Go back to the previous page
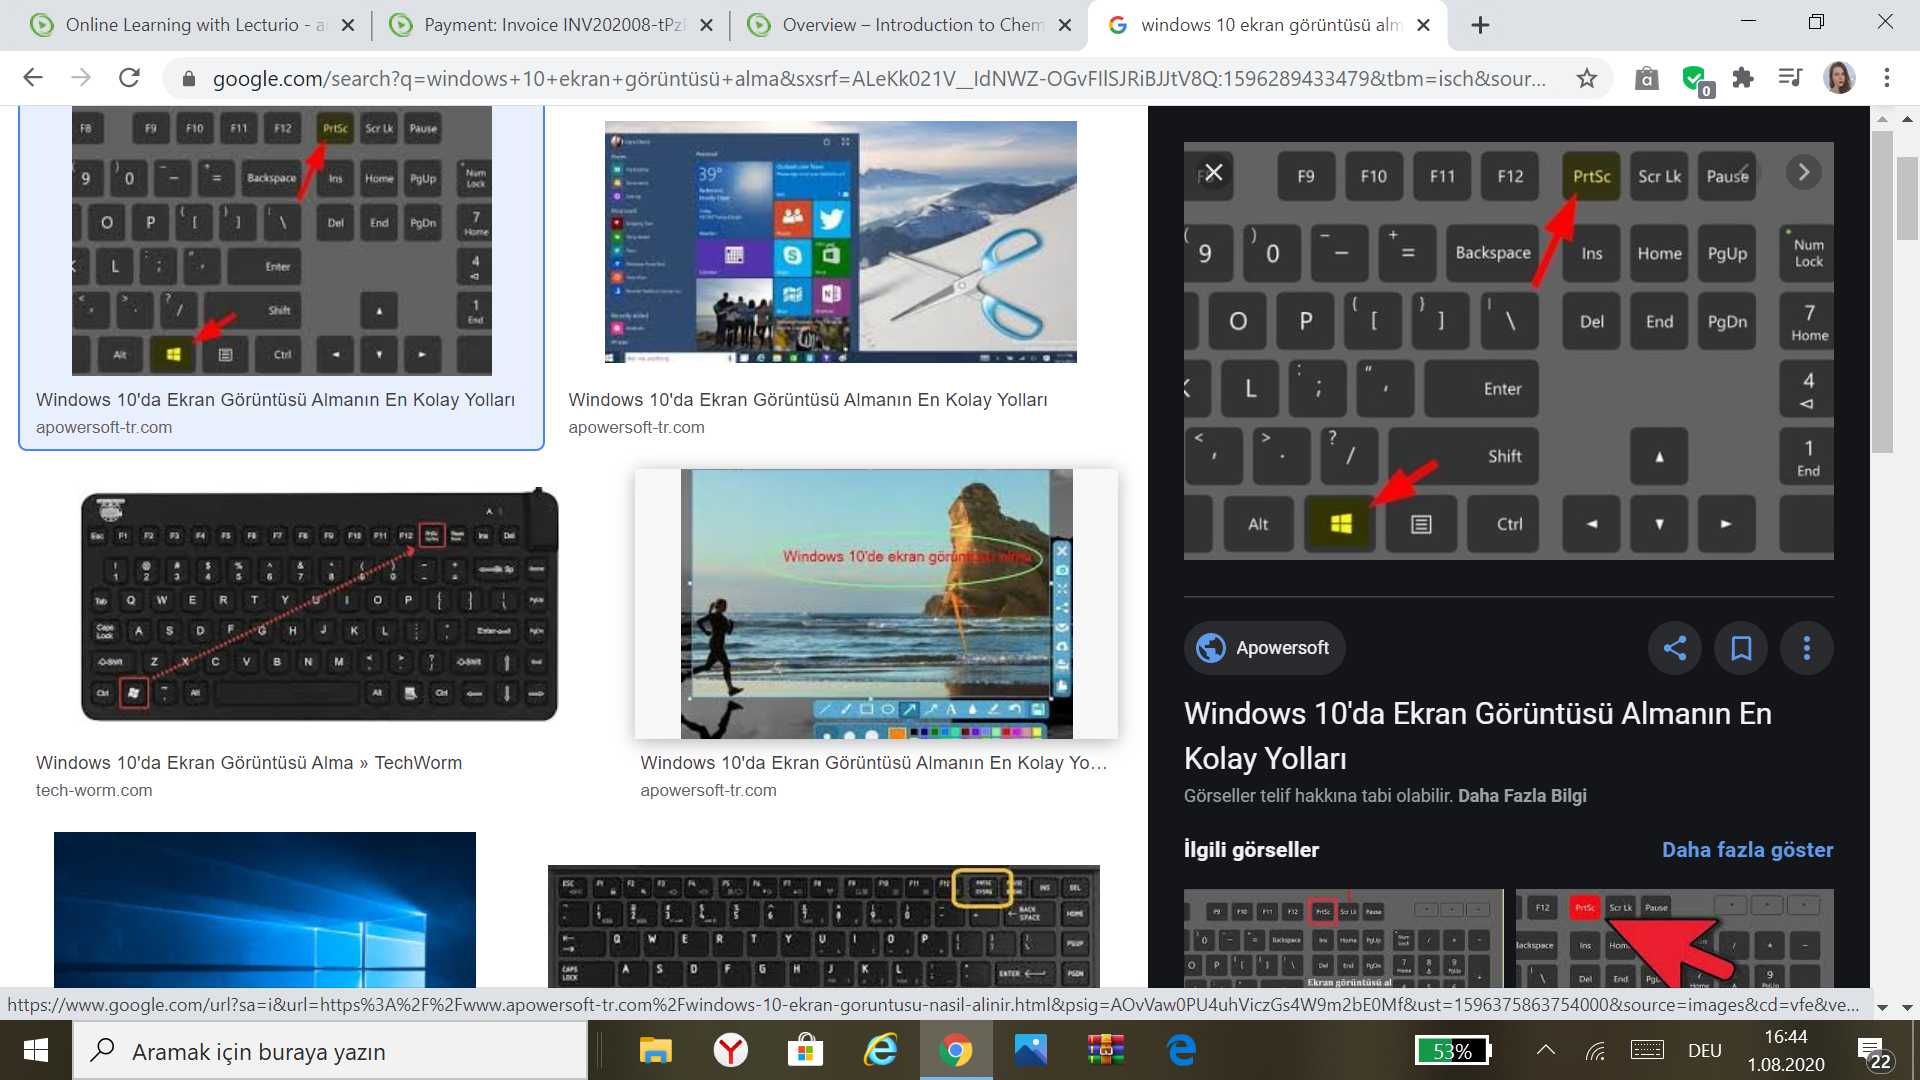 point(33,78)
